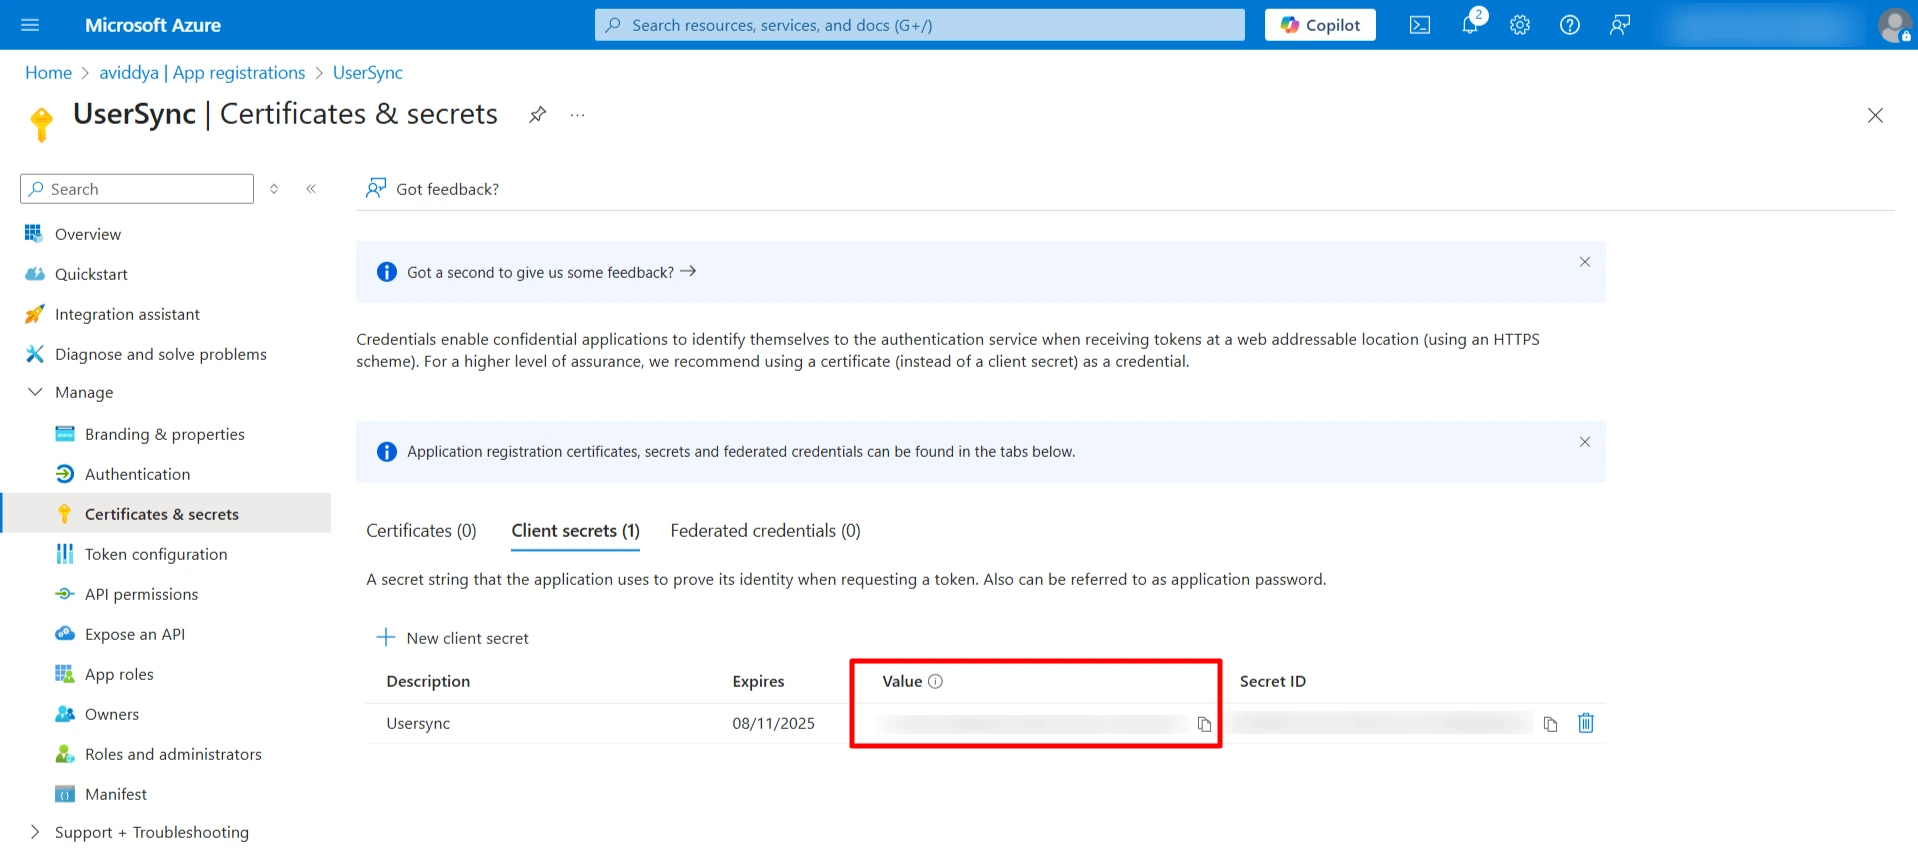Open the more options ellipsis by title

pyautogui.click(x=577, y=115)
